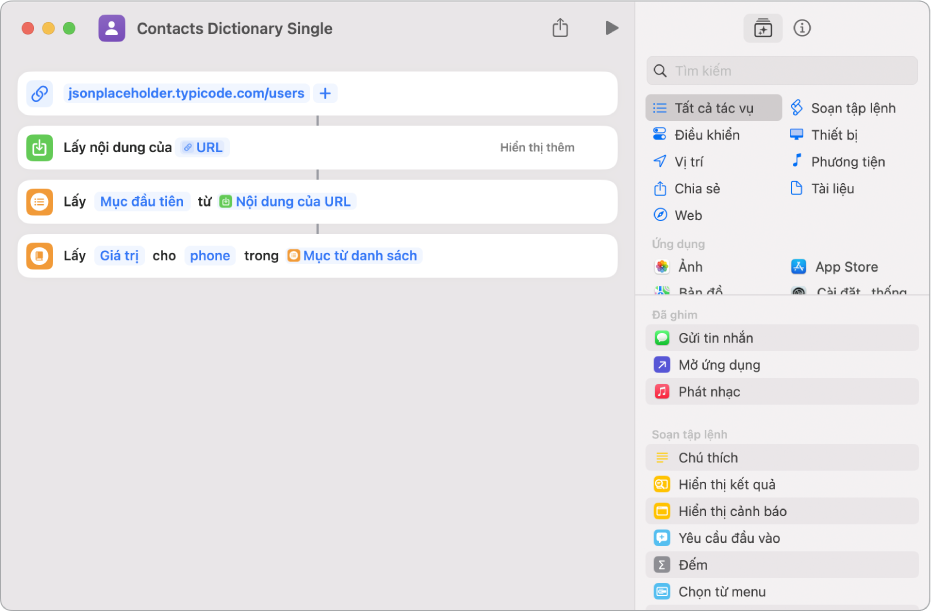Click the purple Contacts shortcut icon
Viewport: 931px width, 612px height.
point(112,28)
